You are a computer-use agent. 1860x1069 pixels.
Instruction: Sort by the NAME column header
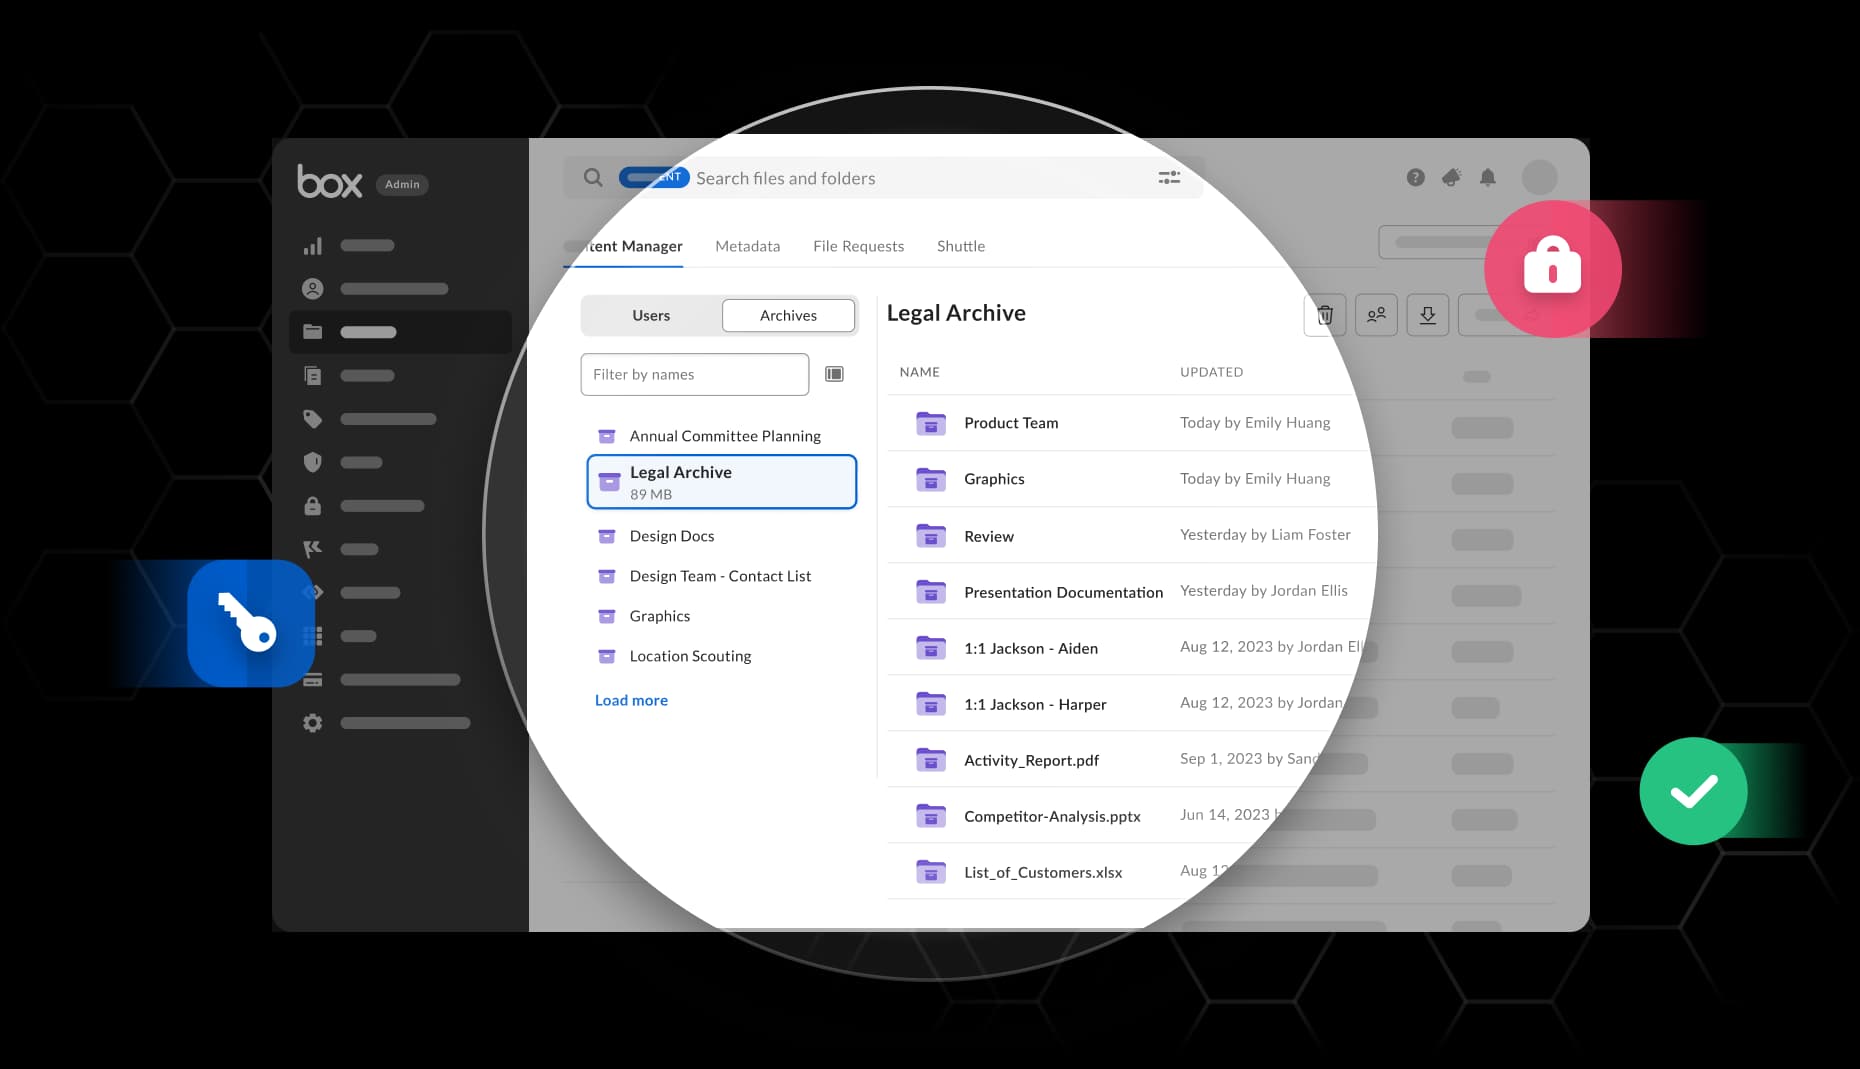click(919, 372)
